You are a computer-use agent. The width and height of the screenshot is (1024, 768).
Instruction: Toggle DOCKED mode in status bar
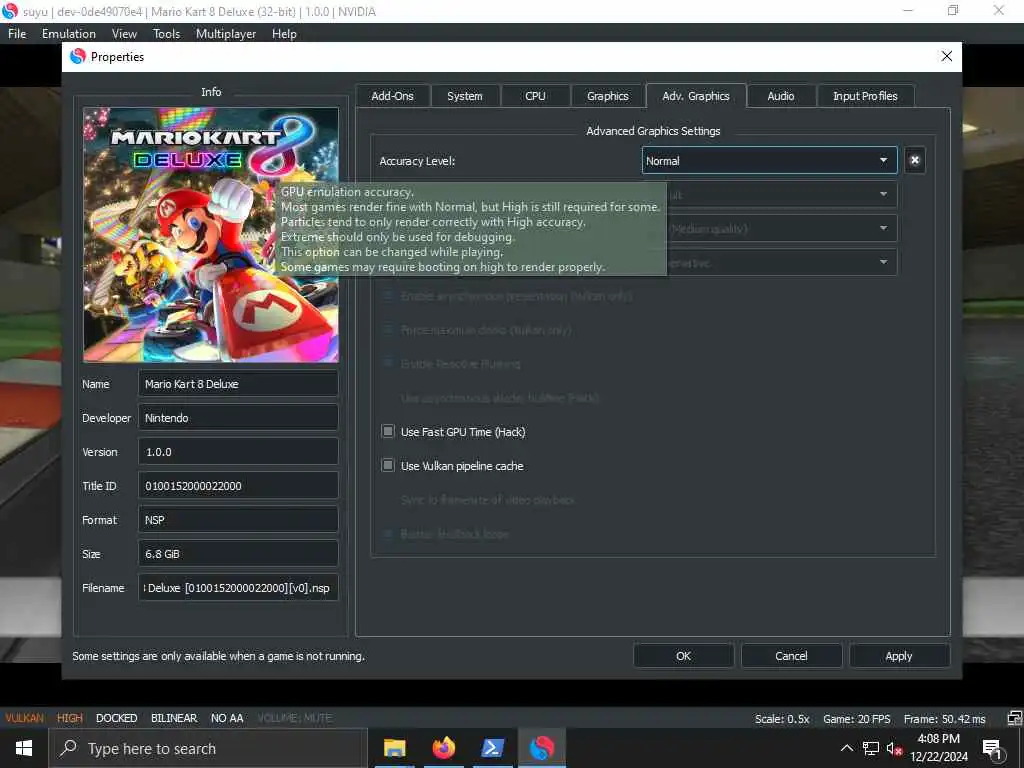(117, 718)
